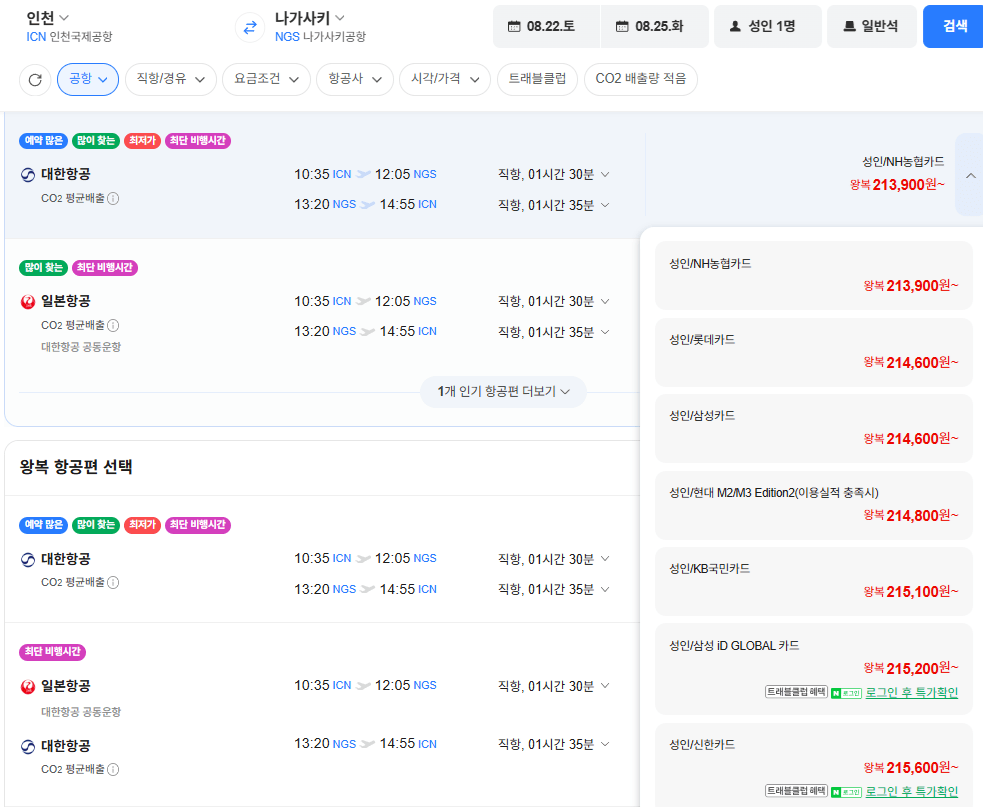Viewport: 983px width, 807px height.
Task: Collapse the price list with the up chevron
Action: pyautogui.click(x=970, y=176)
